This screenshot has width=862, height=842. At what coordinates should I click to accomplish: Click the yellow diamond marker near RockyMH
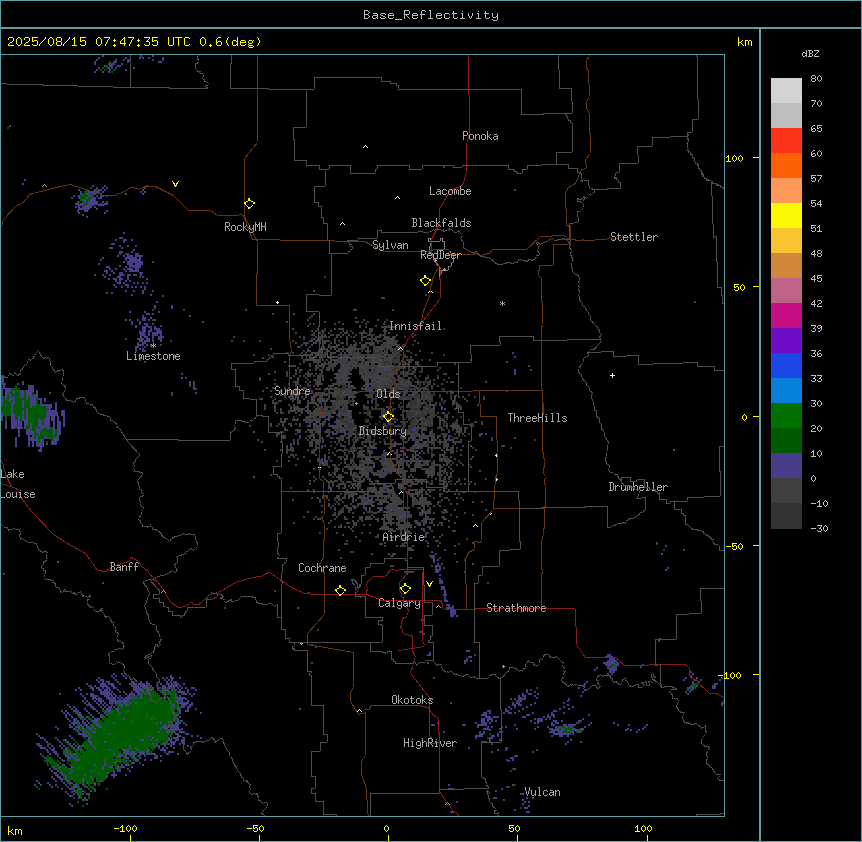coord(249,204)
